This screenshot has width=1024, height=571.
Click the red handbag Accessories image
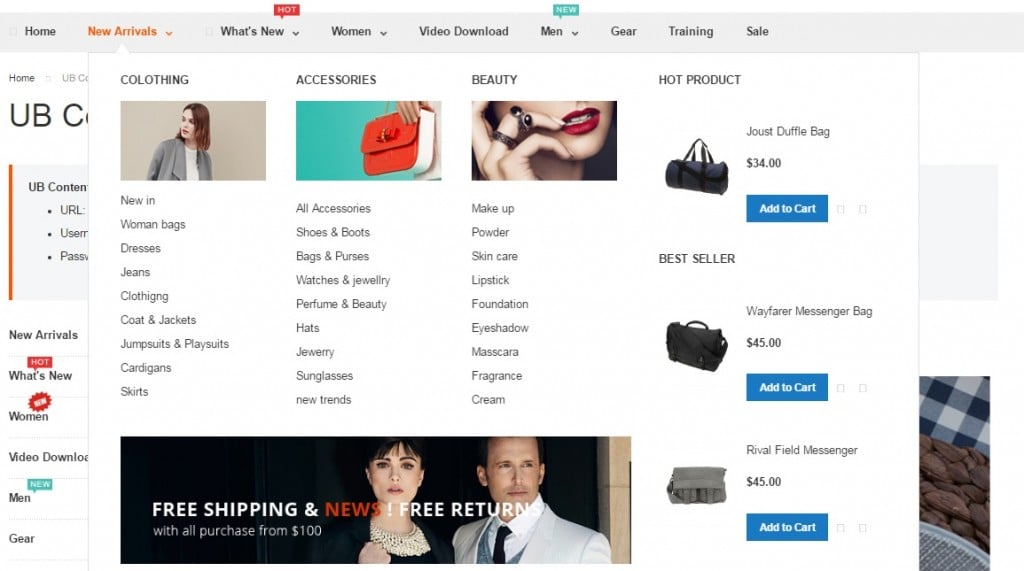pyautogui.click(x=368, y=140)
